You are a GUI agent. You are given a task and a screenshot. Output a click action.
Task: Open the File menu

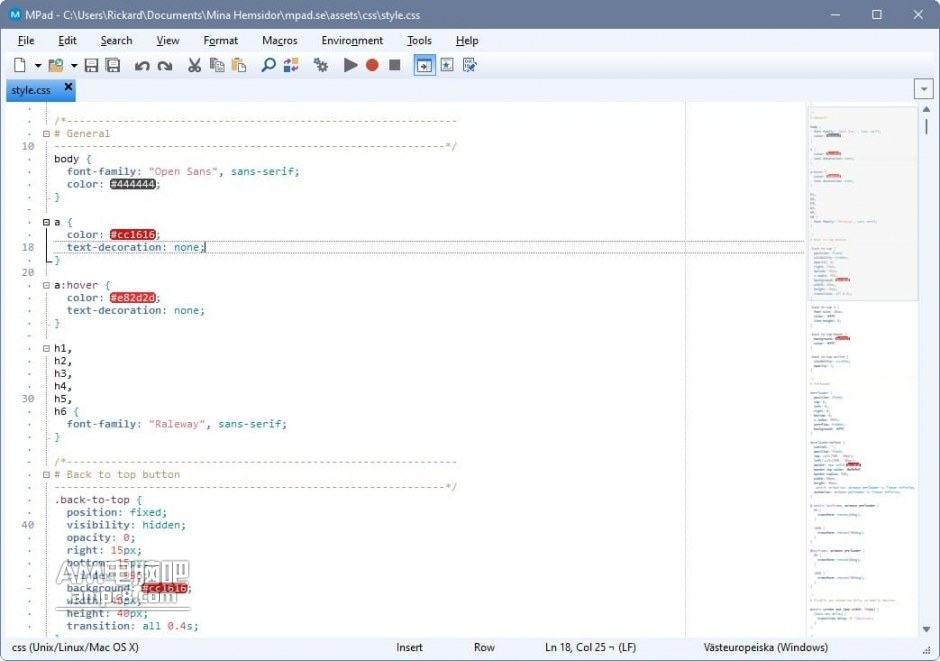(x=26, y=41)
